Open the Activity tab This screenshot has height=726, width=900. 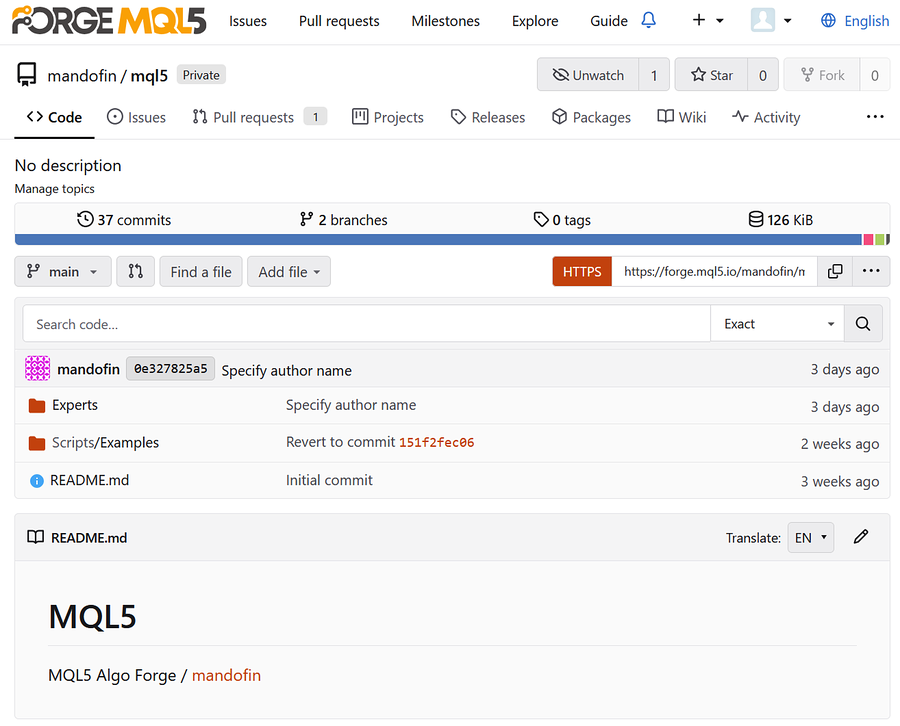point(766,117)
